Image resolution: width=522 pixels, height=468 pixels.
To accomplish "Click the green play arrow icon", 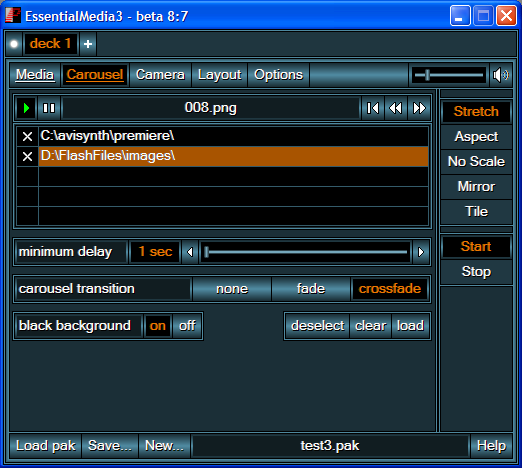I will (26, 108).
